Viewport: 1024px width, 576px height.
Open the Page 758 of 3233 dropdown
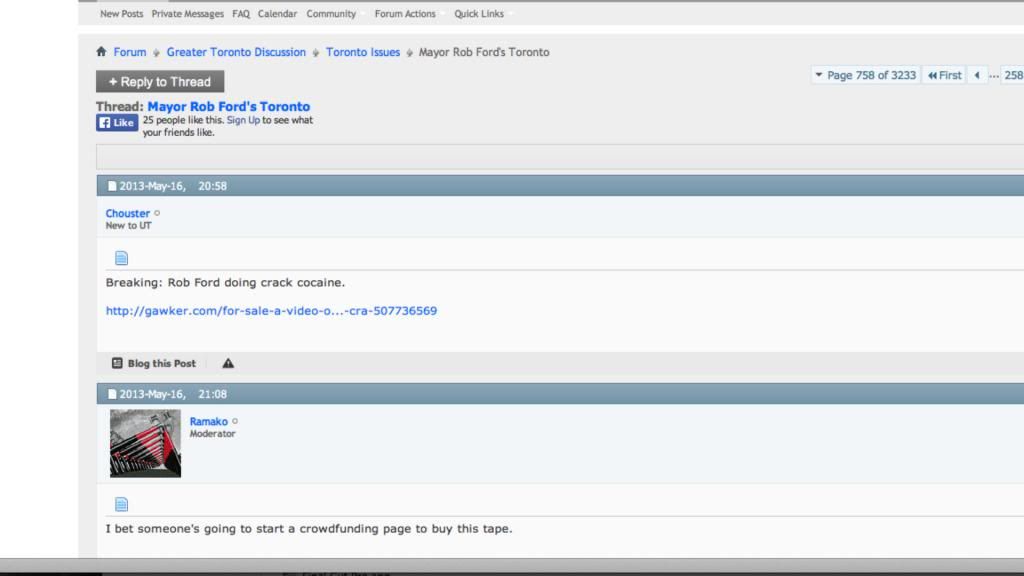click(865, 75)
